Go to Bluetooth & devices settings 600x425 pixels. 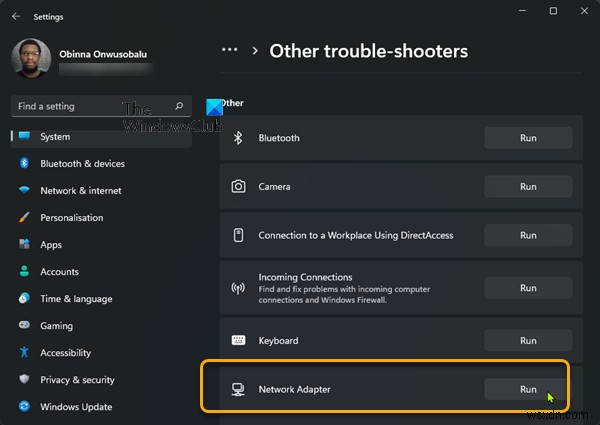[x=82, y=164]
